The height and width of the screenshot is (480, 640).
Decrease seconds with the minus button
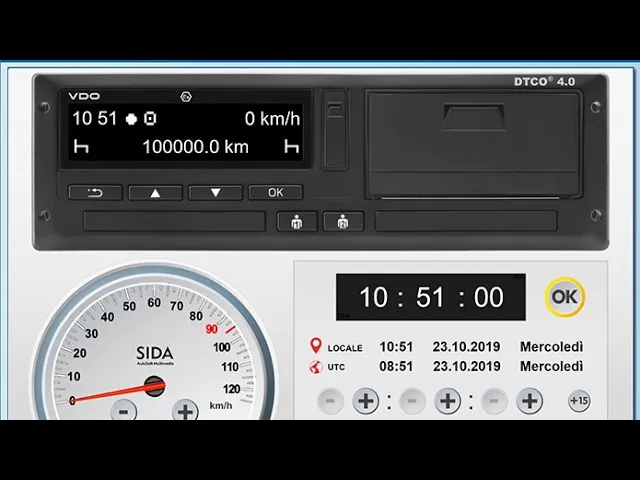[x=494, y=401]
